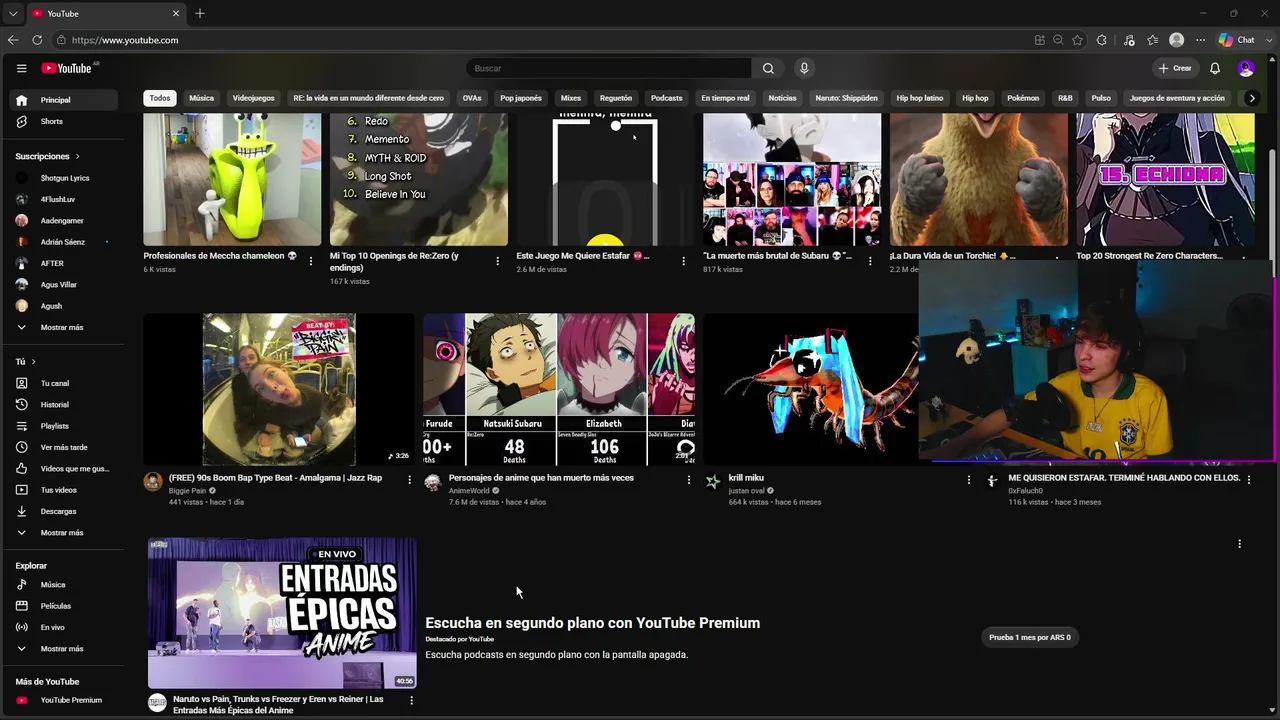
Task: Open the tab search dropdown arrow
Action: [x=13, y=13]
